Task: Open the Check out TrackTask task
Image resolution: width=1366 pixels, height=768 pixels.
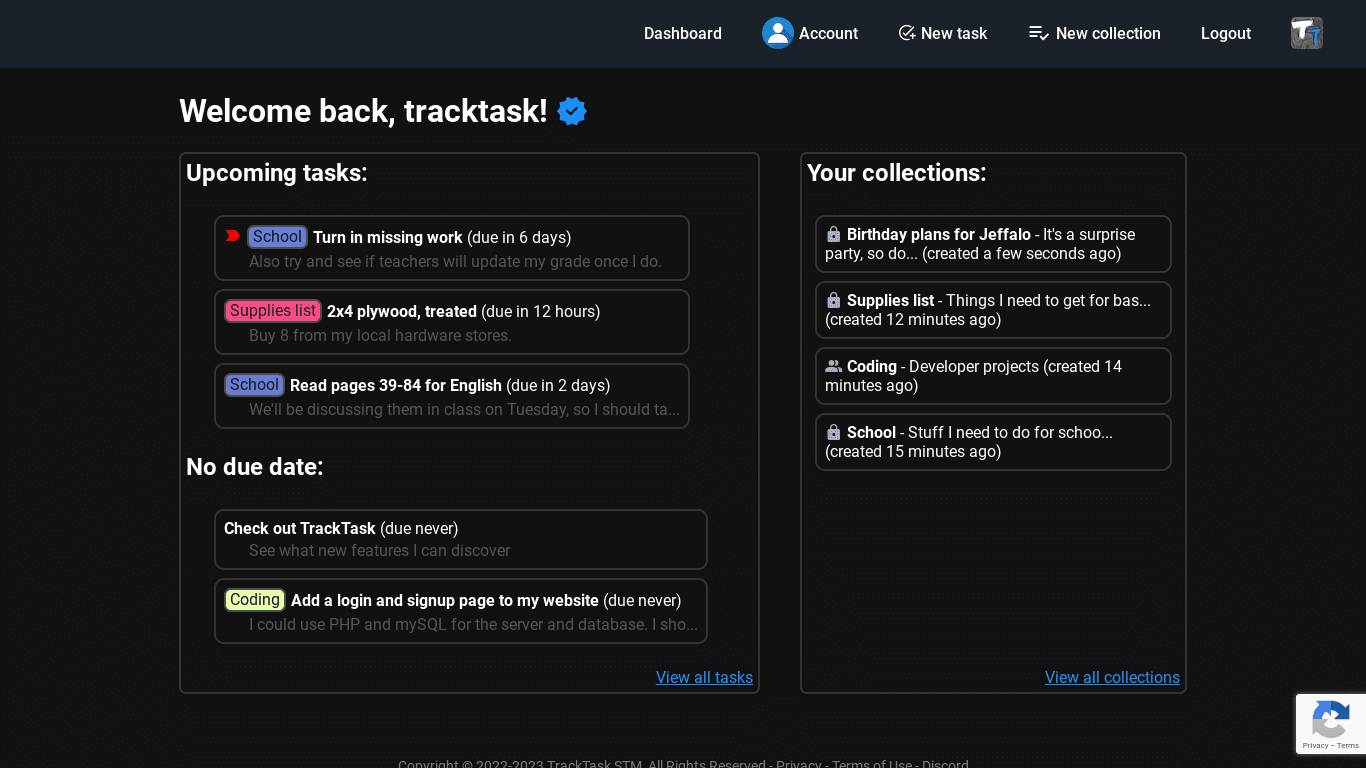Action: [461, 539]
